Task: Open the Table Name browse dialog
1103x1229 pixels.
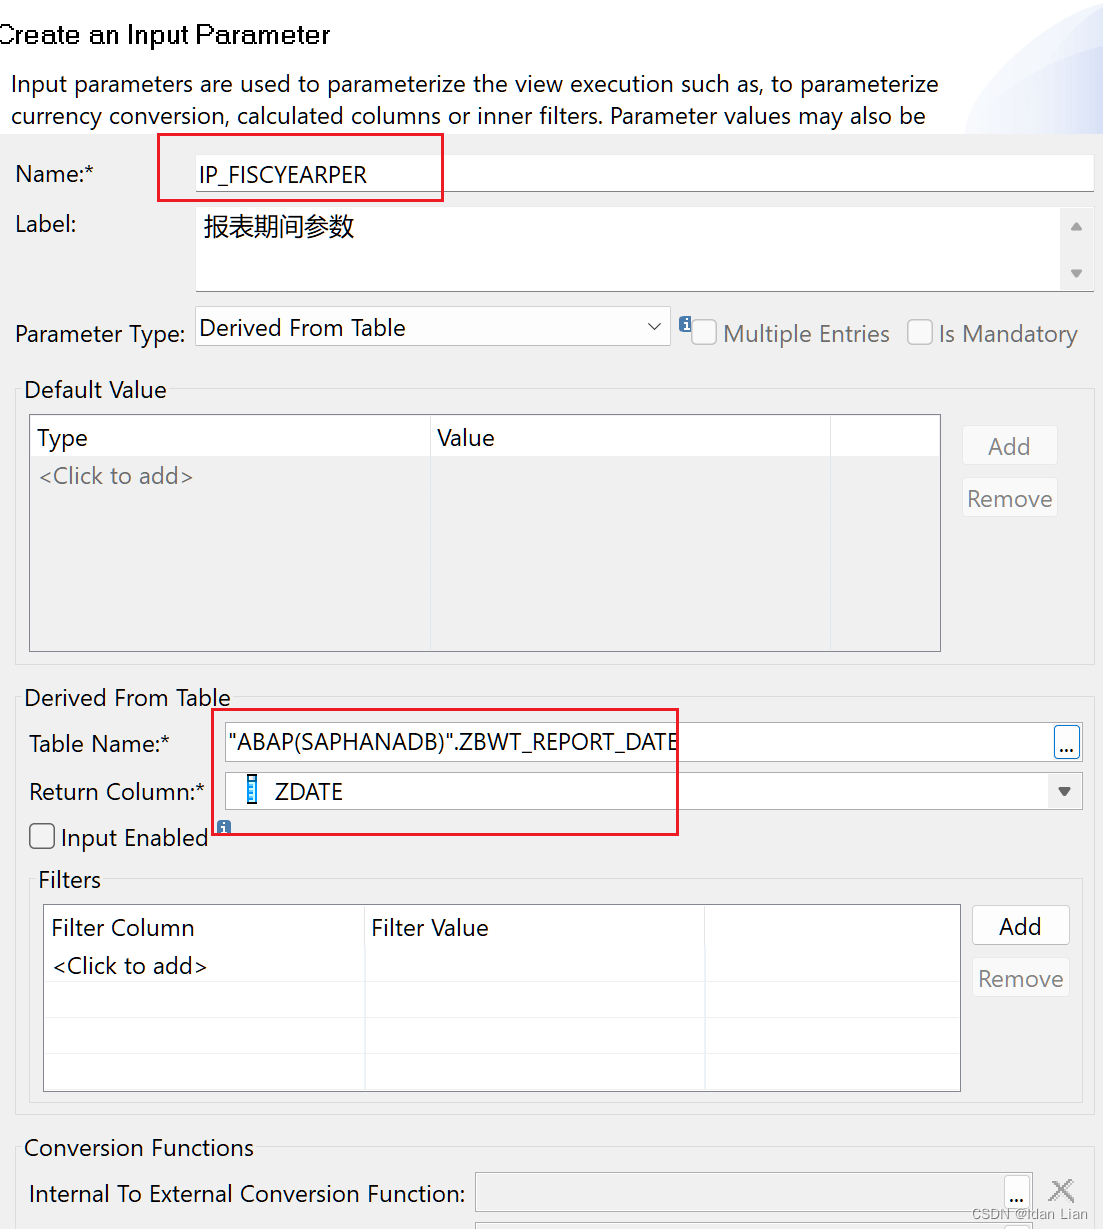Action: click(1066, 741)
